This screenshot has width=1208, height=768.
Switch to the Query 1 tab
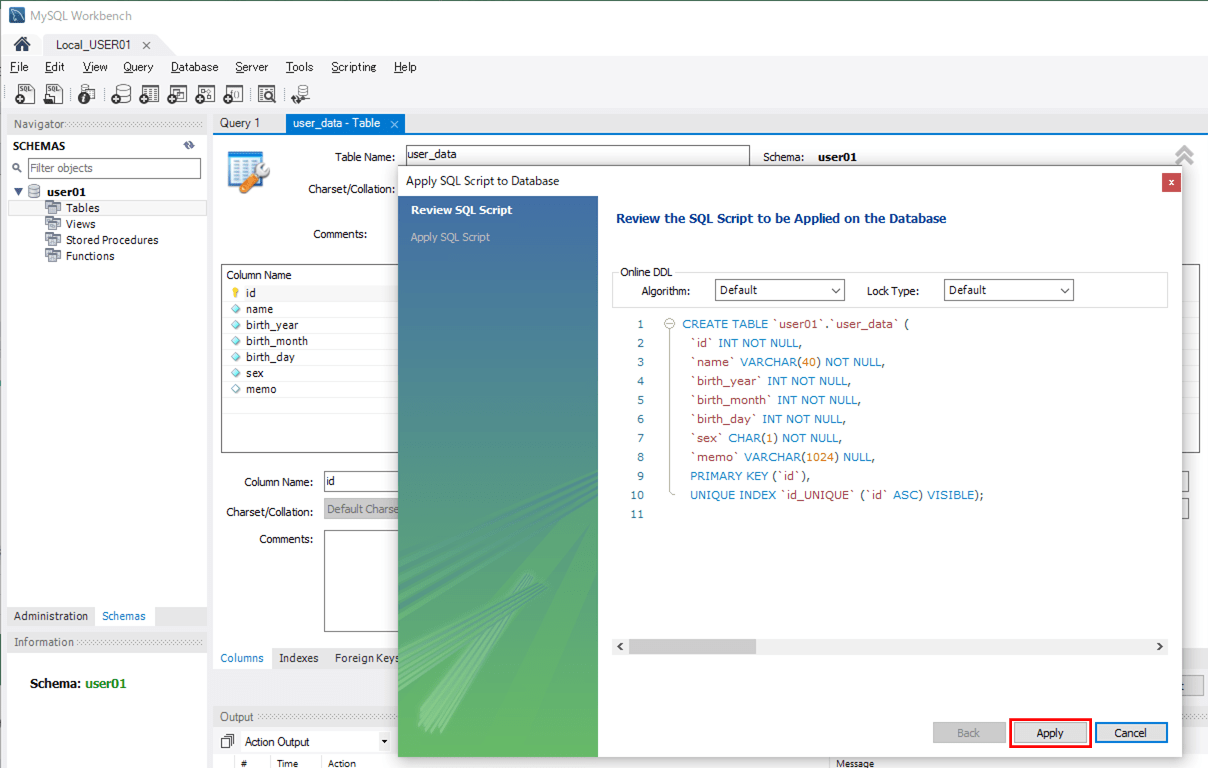[x=240, y=123]
